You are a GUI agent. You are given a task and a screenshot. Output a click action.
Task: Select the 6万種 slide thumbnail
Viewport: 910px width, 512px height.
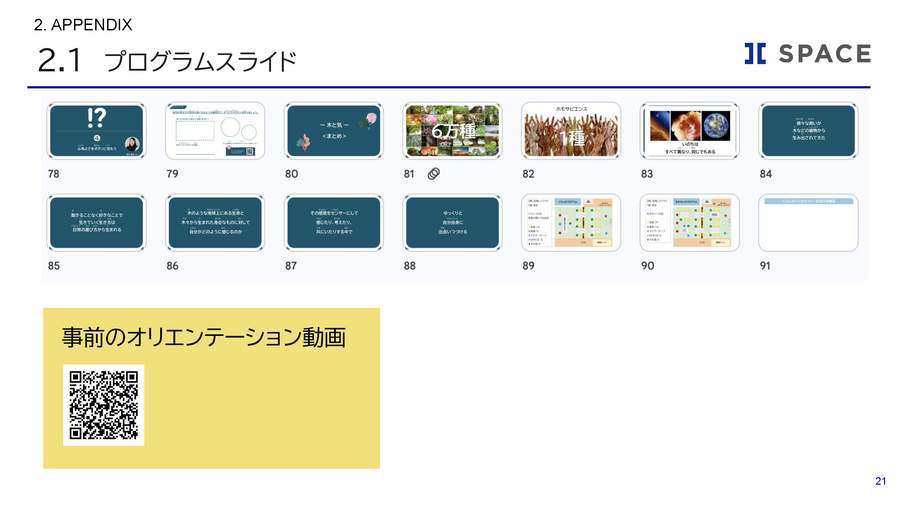click(x=452, y=131)
